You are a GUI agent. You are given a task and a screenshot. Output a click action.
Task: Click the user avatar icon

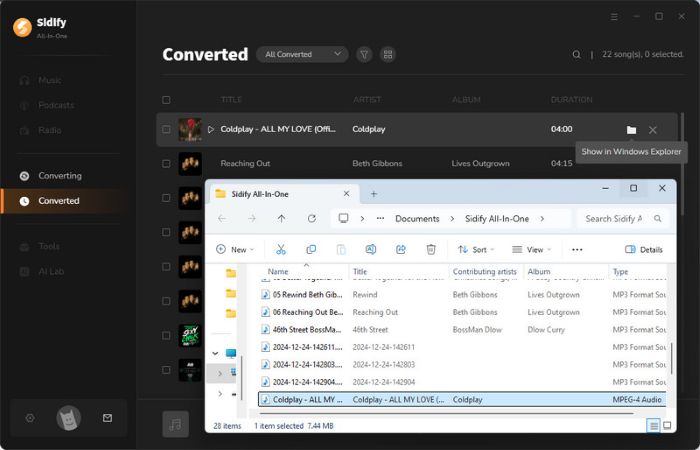click(x=68, y=418)
